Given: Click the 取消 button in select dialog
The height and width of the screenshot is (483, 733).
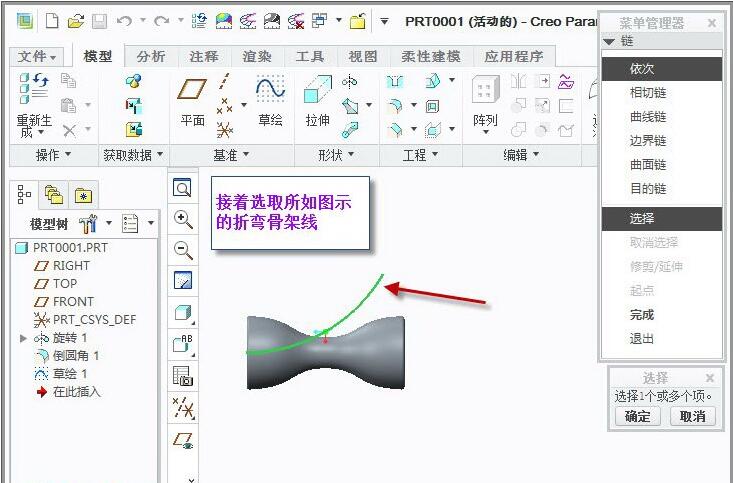Looking at the screenshot, I should [x=693, y=416].
